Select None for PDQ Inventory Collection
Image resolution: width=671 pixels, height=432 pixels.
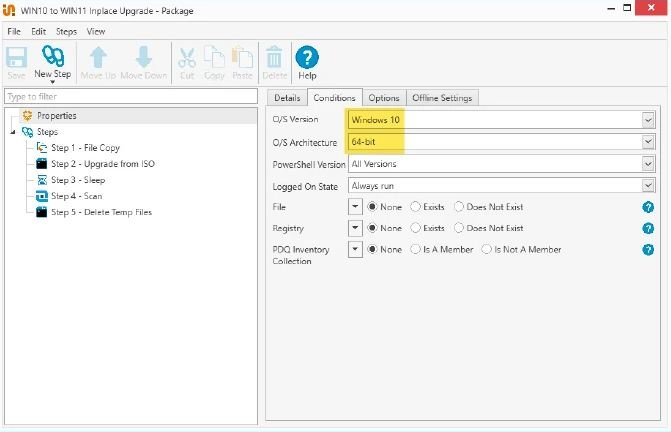pyautogui.click(x=385, y=249)
